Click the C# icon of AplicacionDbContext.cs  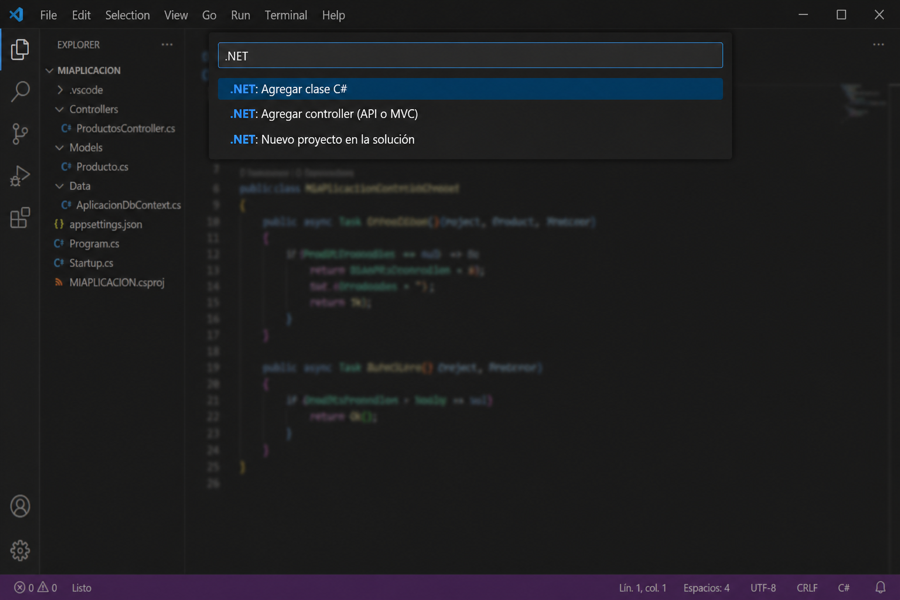(66, 205)
